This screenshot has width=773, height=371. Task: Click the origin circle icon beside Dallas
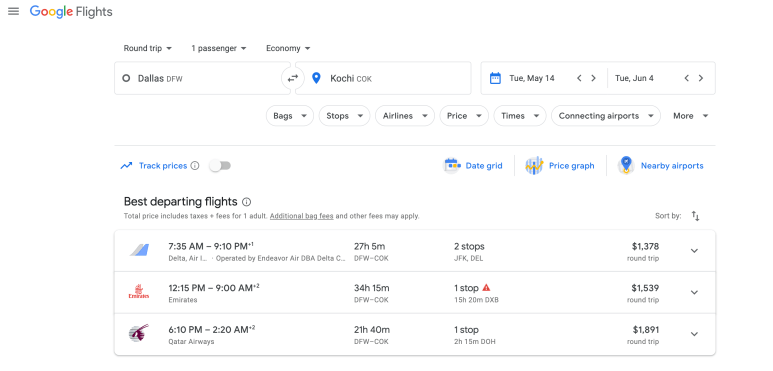[x=126, y=78]
